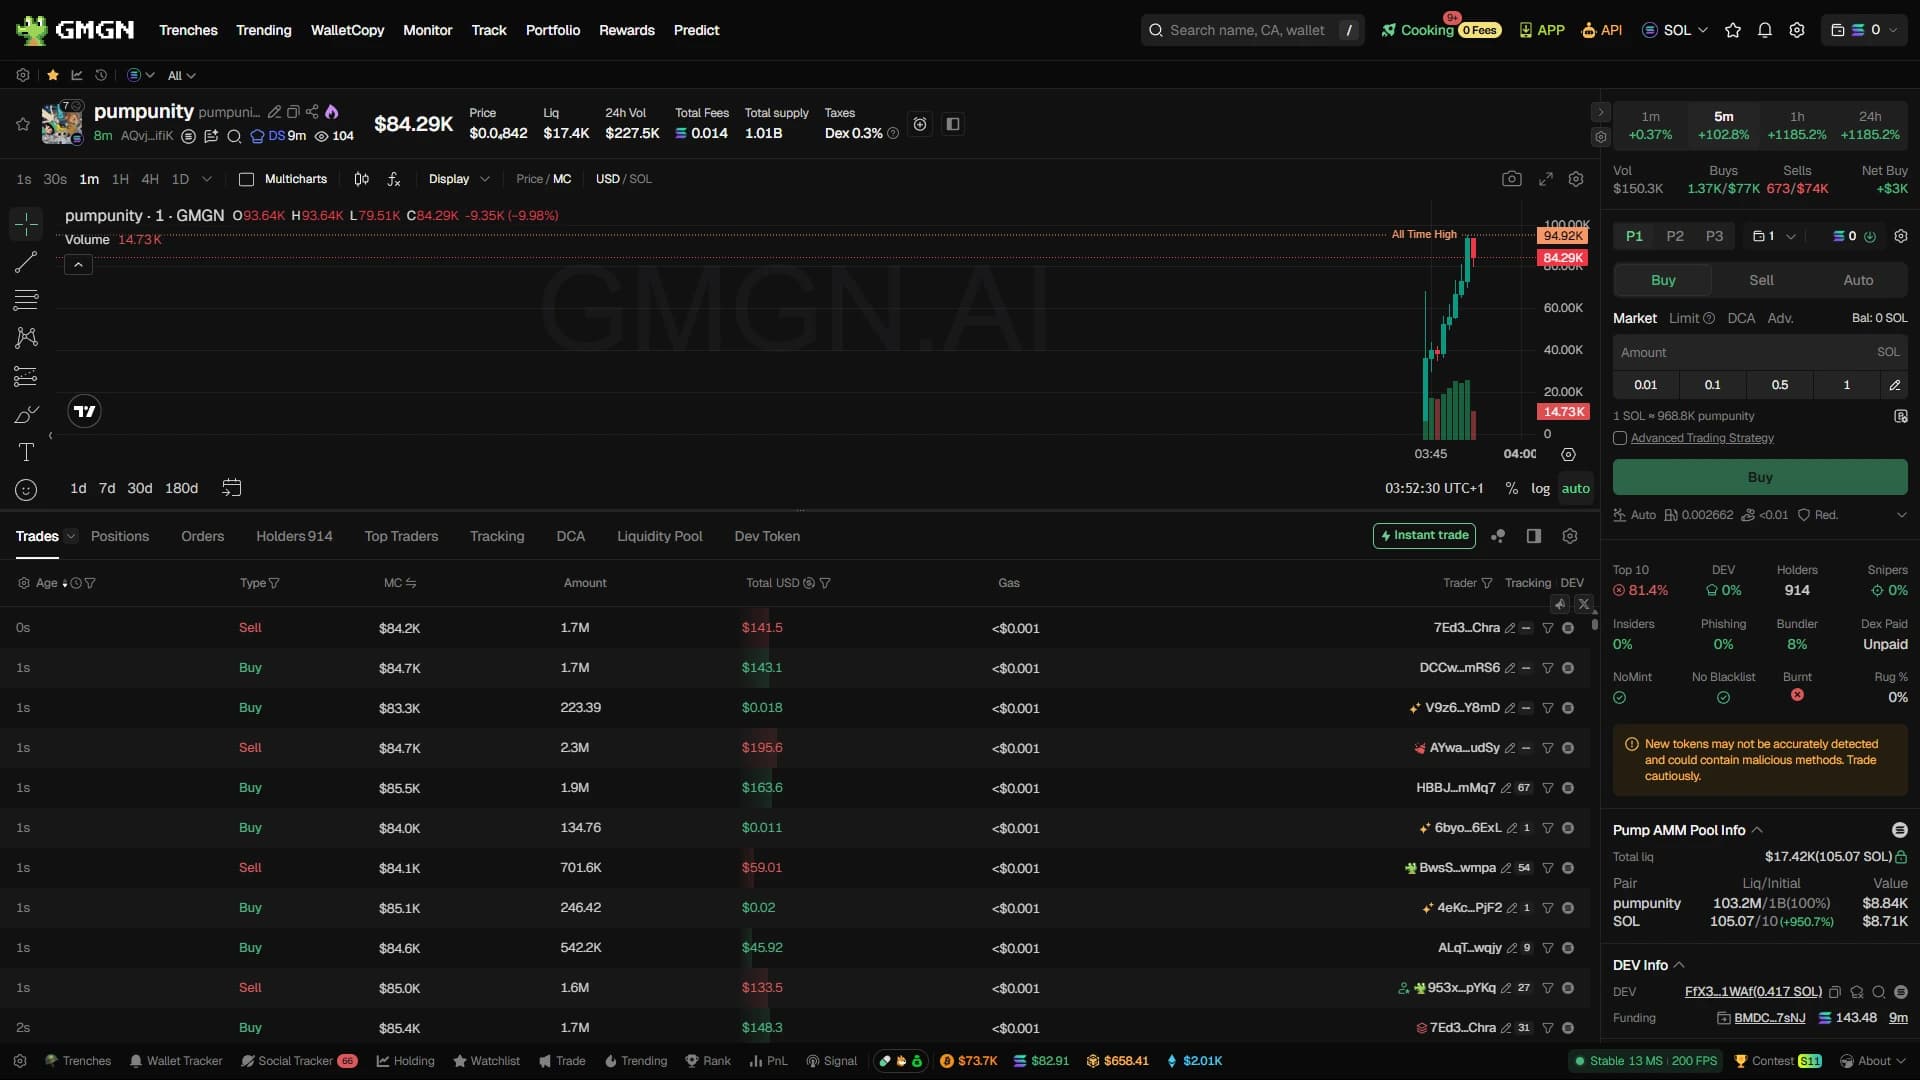Viewport: 1920px width, 1080px height.
Task: Expand chart to fullscreen
Action: 1546,179
